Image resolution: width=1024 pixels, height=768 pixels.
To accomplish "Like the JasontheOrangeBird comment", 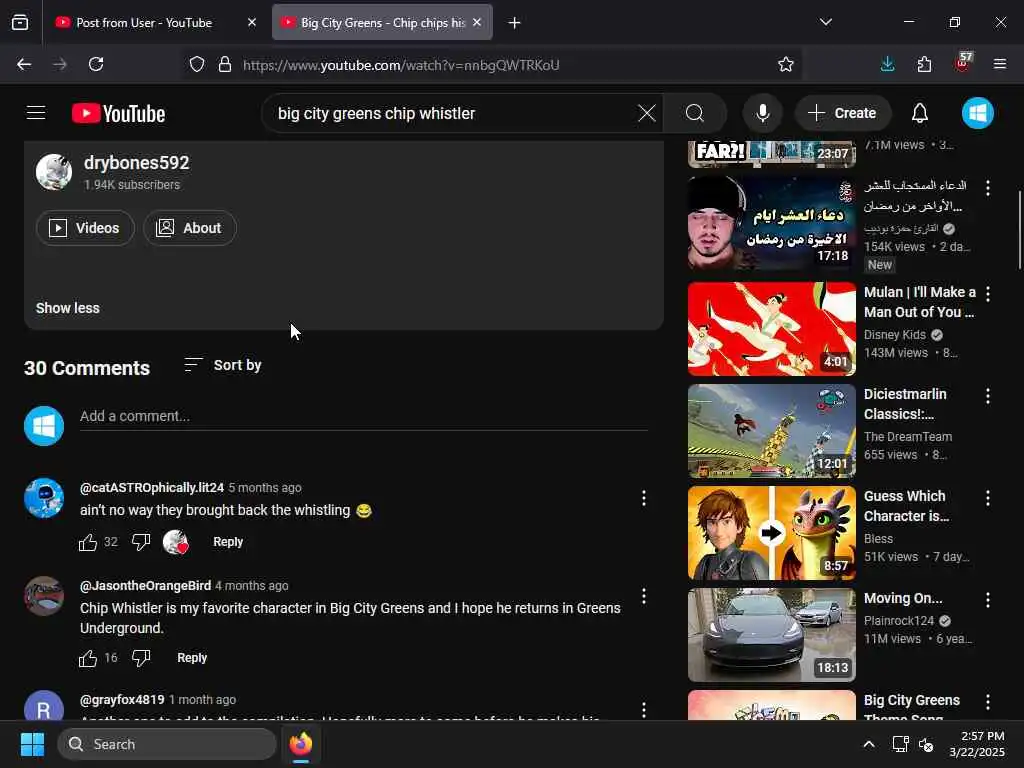I will [88, 658].
